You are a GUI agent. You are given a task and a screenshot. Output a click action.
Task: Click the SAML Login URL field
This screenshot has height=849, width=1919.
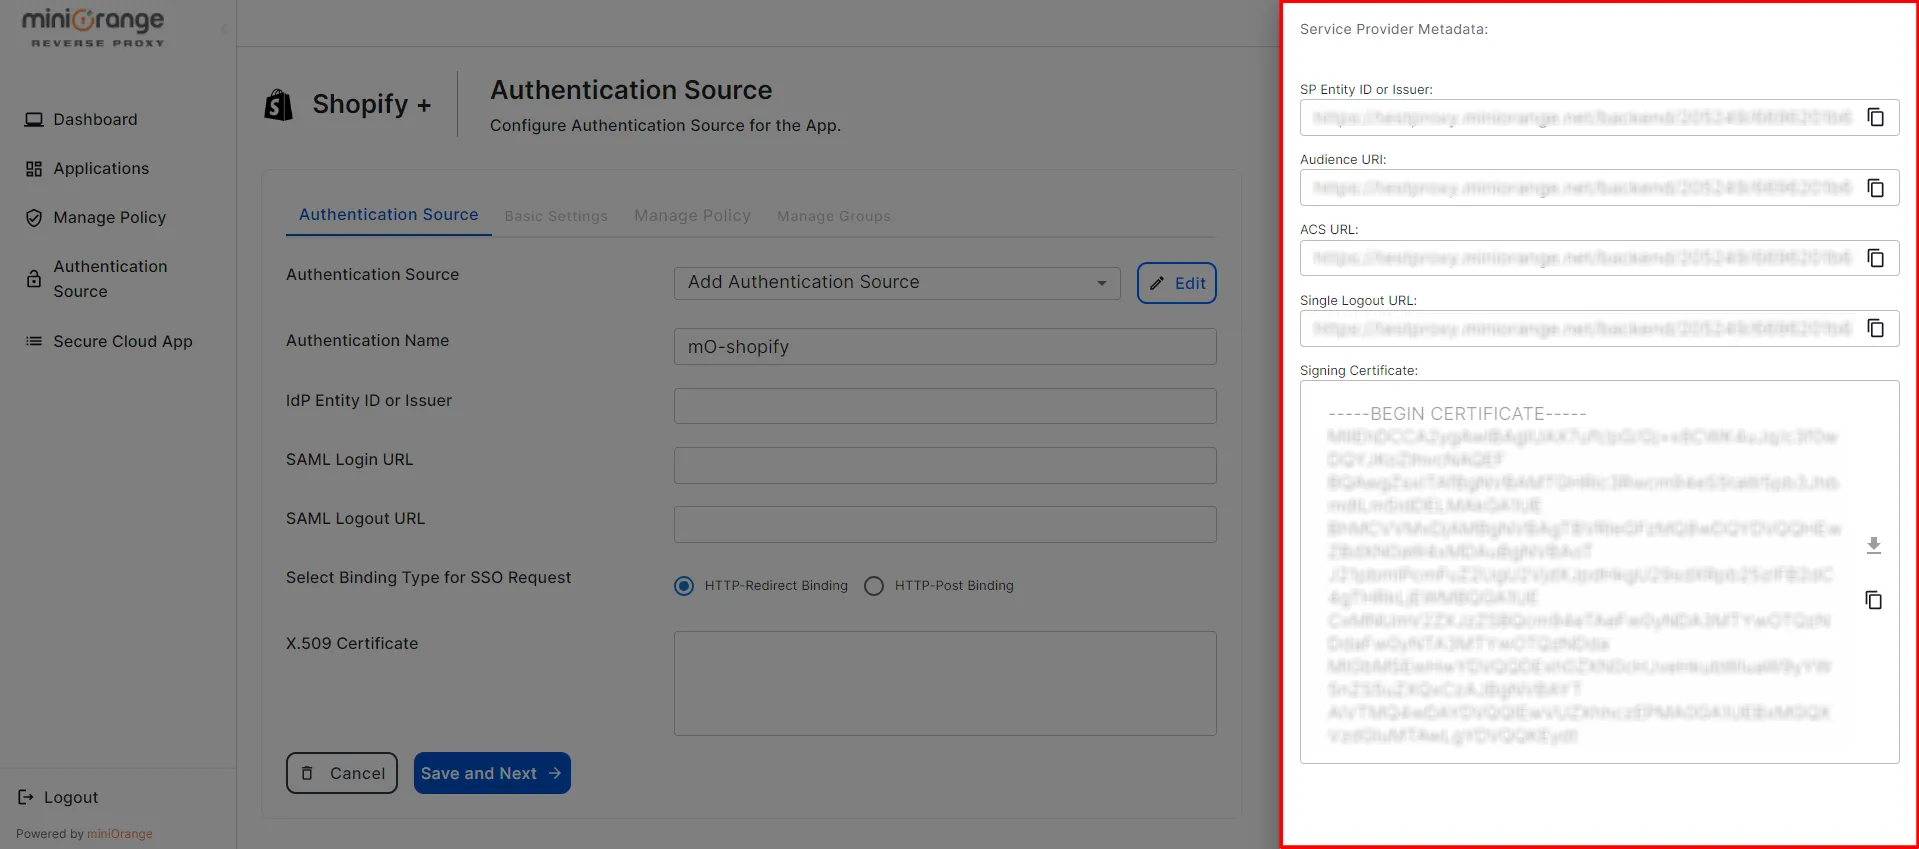click(x=945, y=465)
